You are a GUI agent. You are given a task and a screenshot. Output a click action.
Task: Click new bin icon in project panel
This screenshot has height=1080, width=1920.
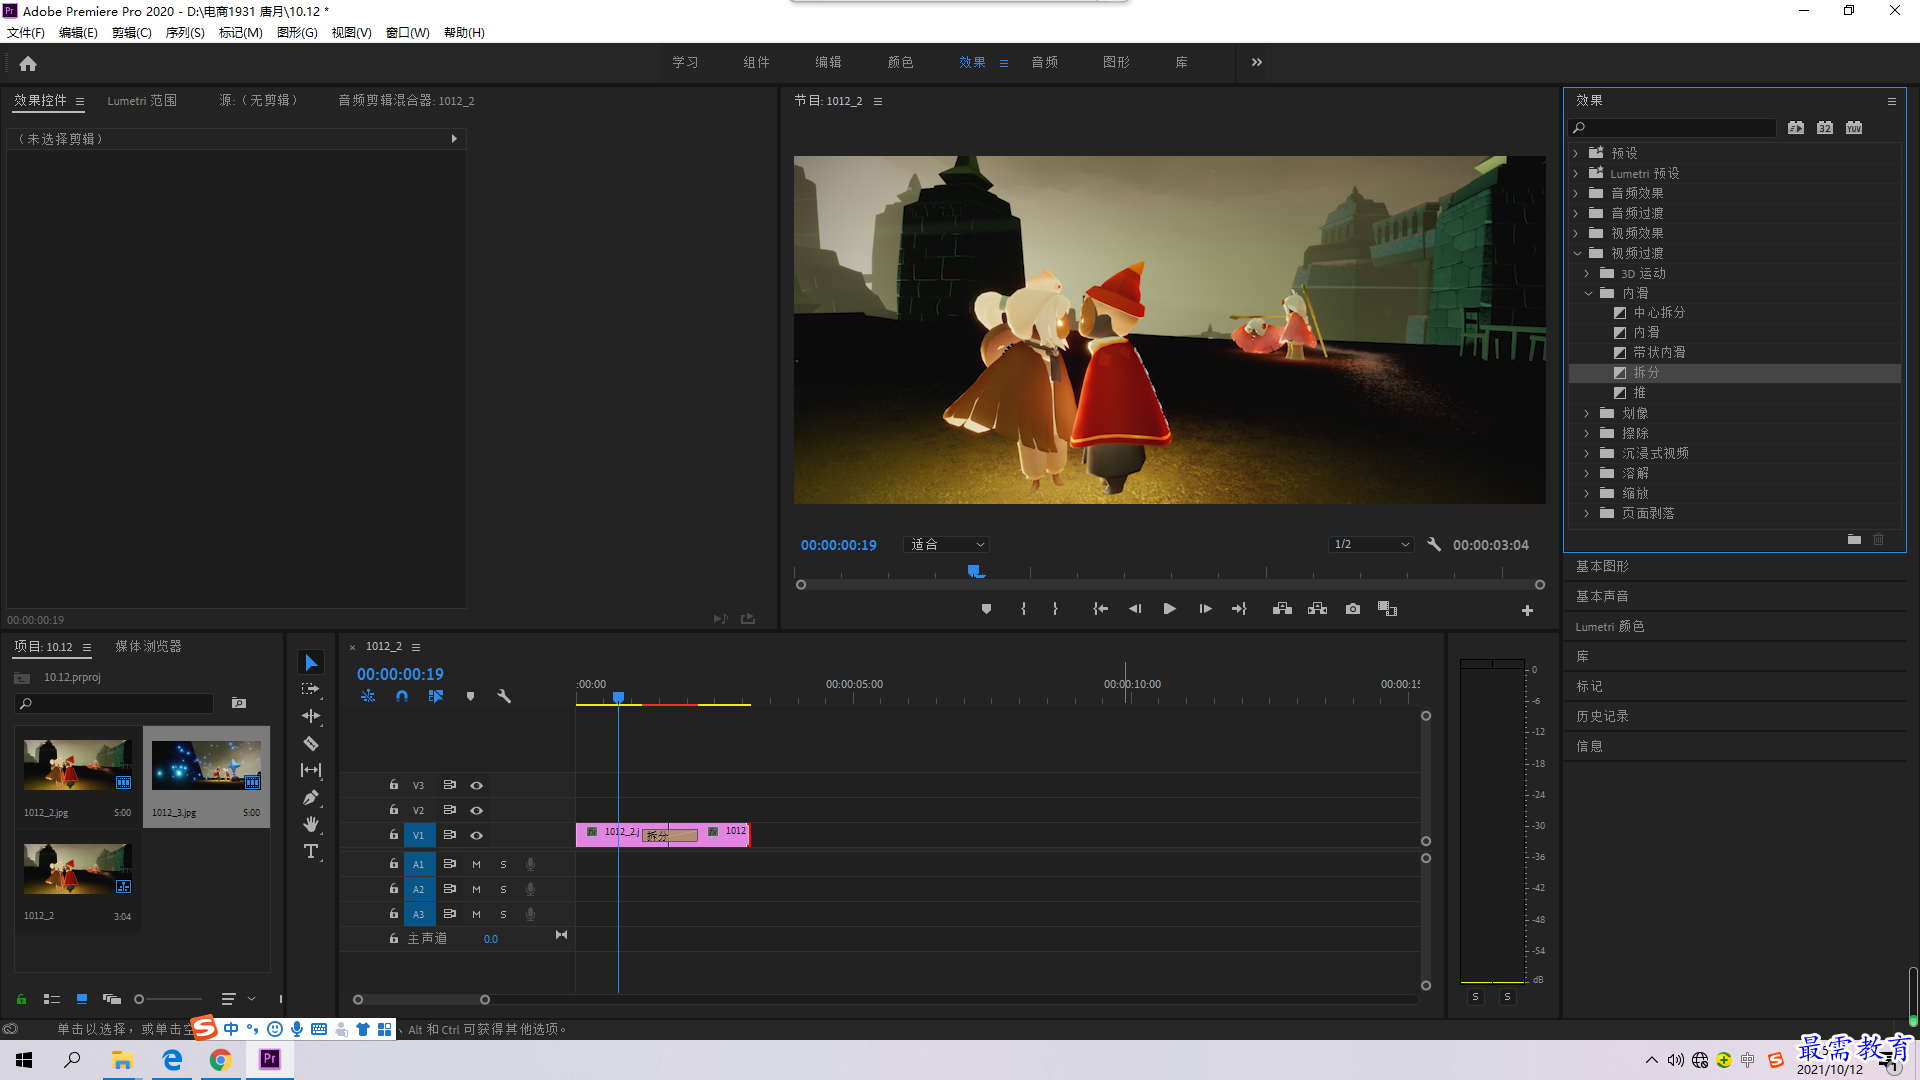[x=239, y=704]
